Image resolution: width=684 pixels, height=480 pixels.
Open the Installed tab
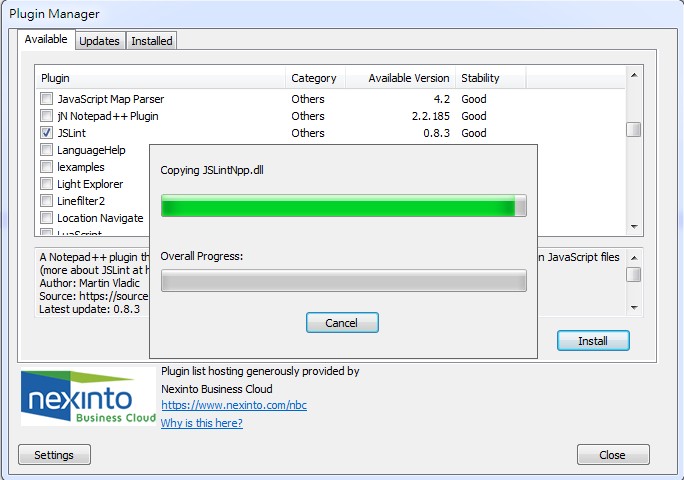pos(152,41)
